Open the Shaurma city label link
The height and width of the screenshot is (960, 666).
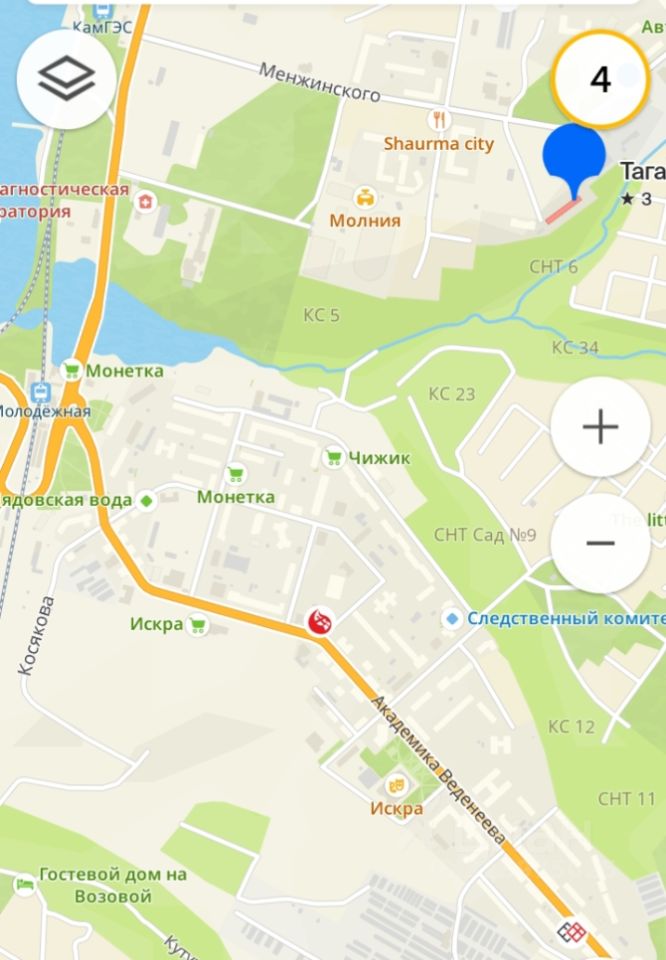click(x=438, y=144)
